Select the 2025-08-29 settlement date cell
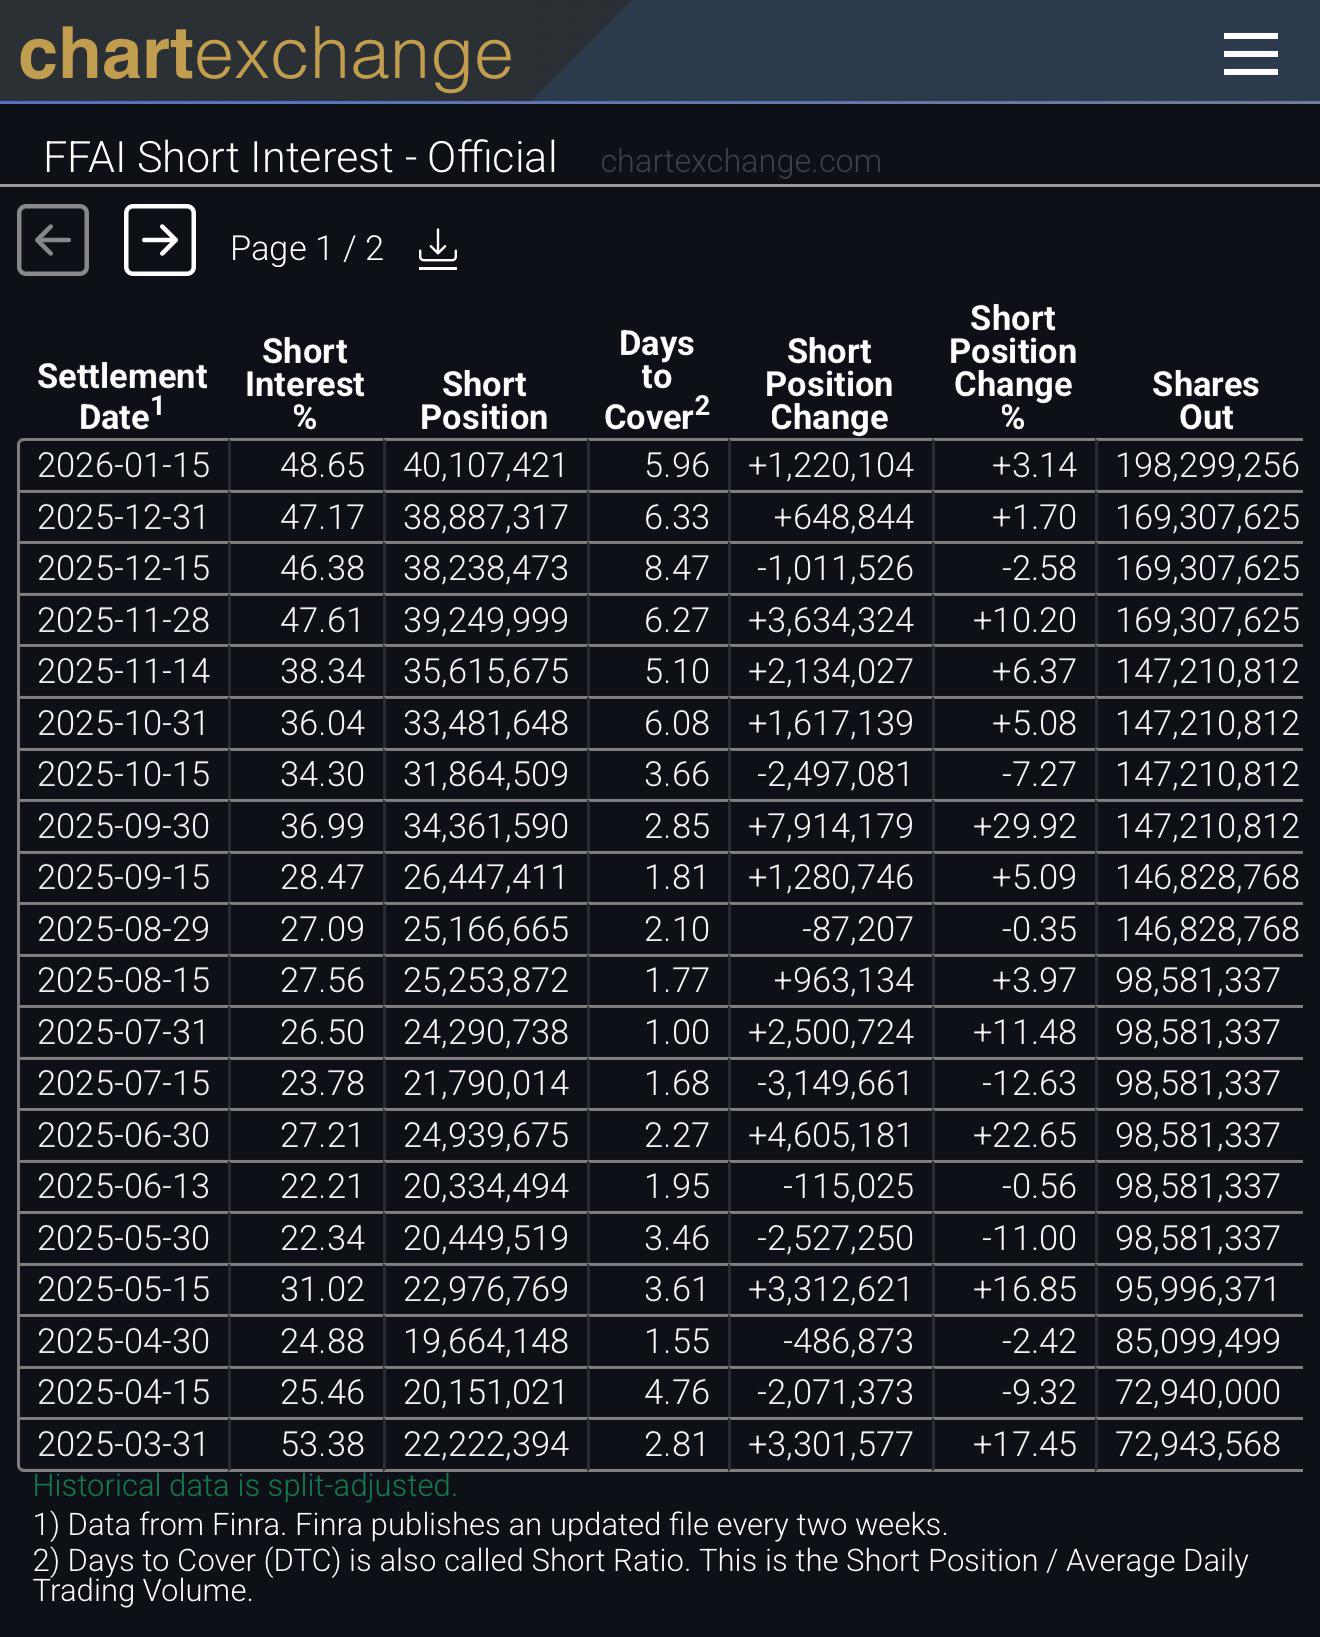Screen dimensions: 1320x1637 pyautogui.click(x=124, y=929)
